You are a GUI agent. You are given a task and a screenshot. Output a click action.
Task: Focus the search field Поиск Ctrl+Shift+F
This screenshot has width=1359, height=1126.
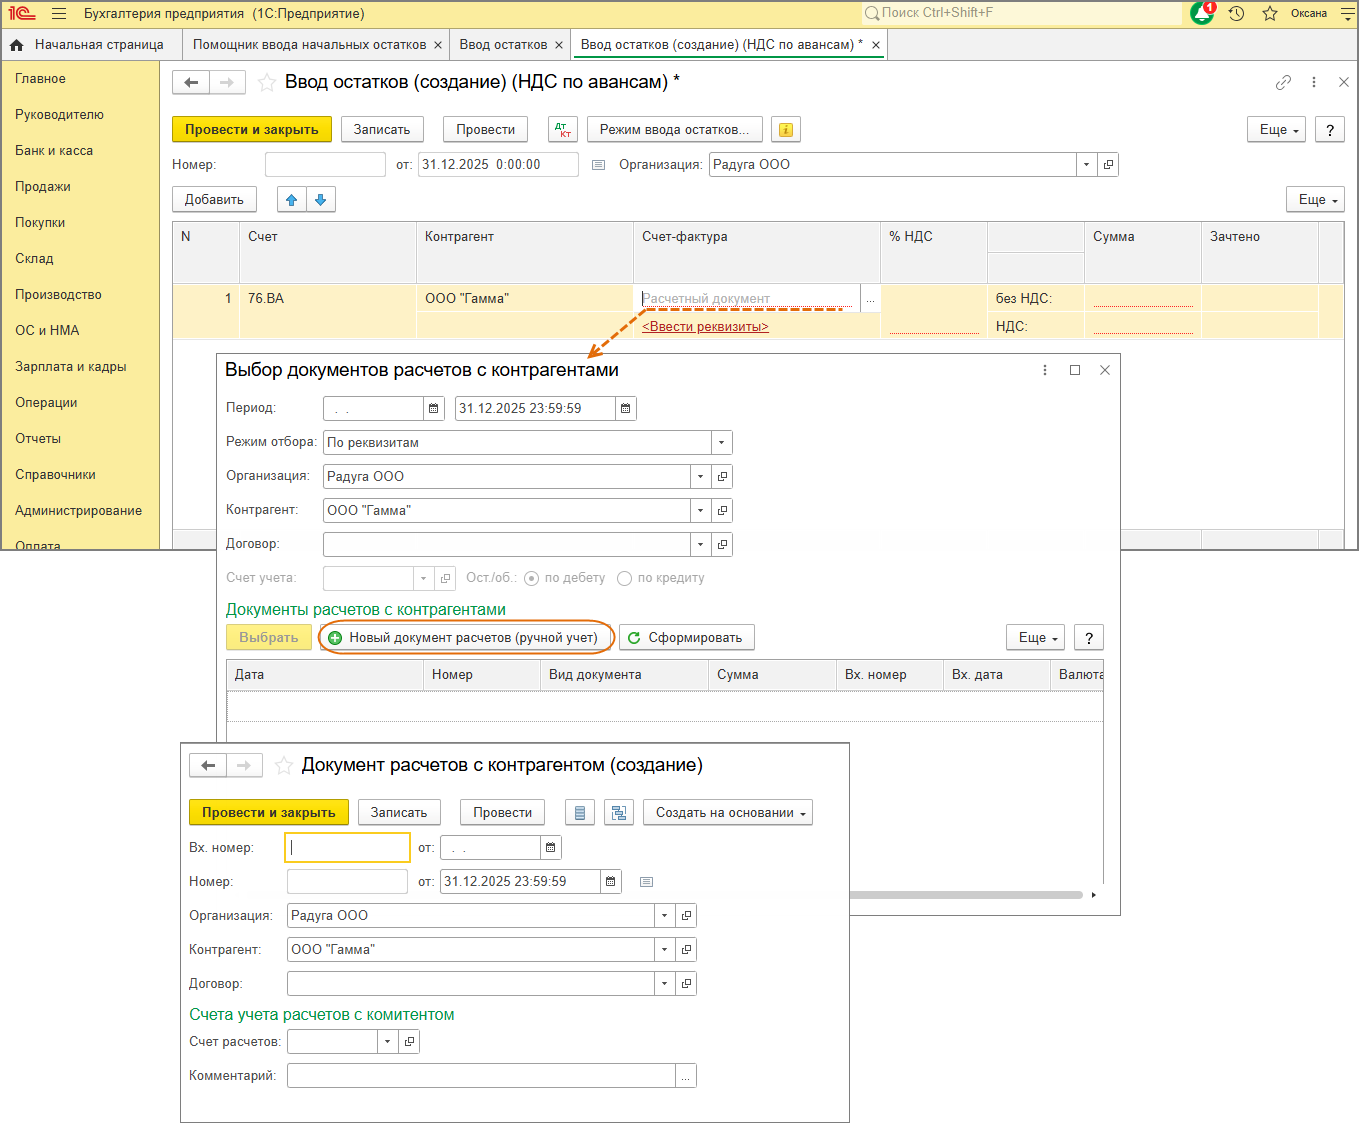coord(1022,13)
